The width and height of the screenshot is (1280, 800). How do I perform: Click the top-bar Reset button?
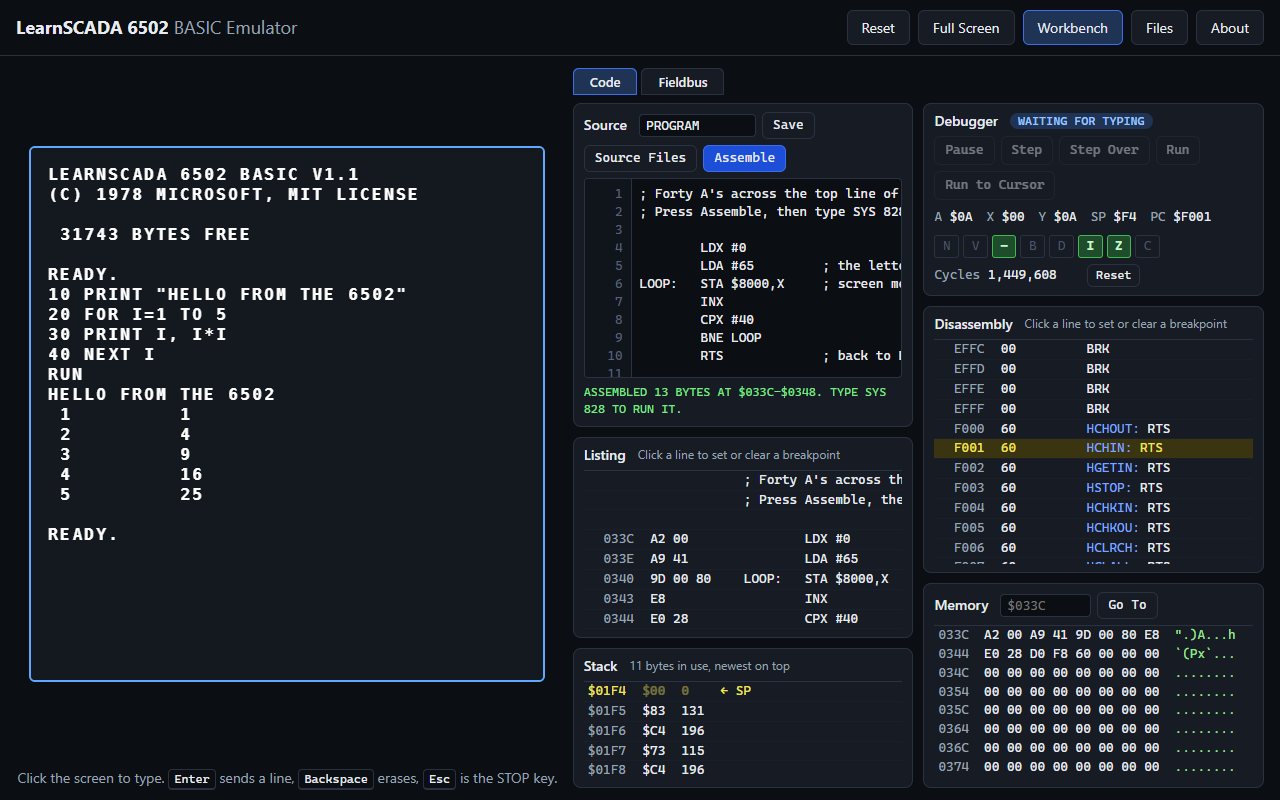click(x=878, y=28)
